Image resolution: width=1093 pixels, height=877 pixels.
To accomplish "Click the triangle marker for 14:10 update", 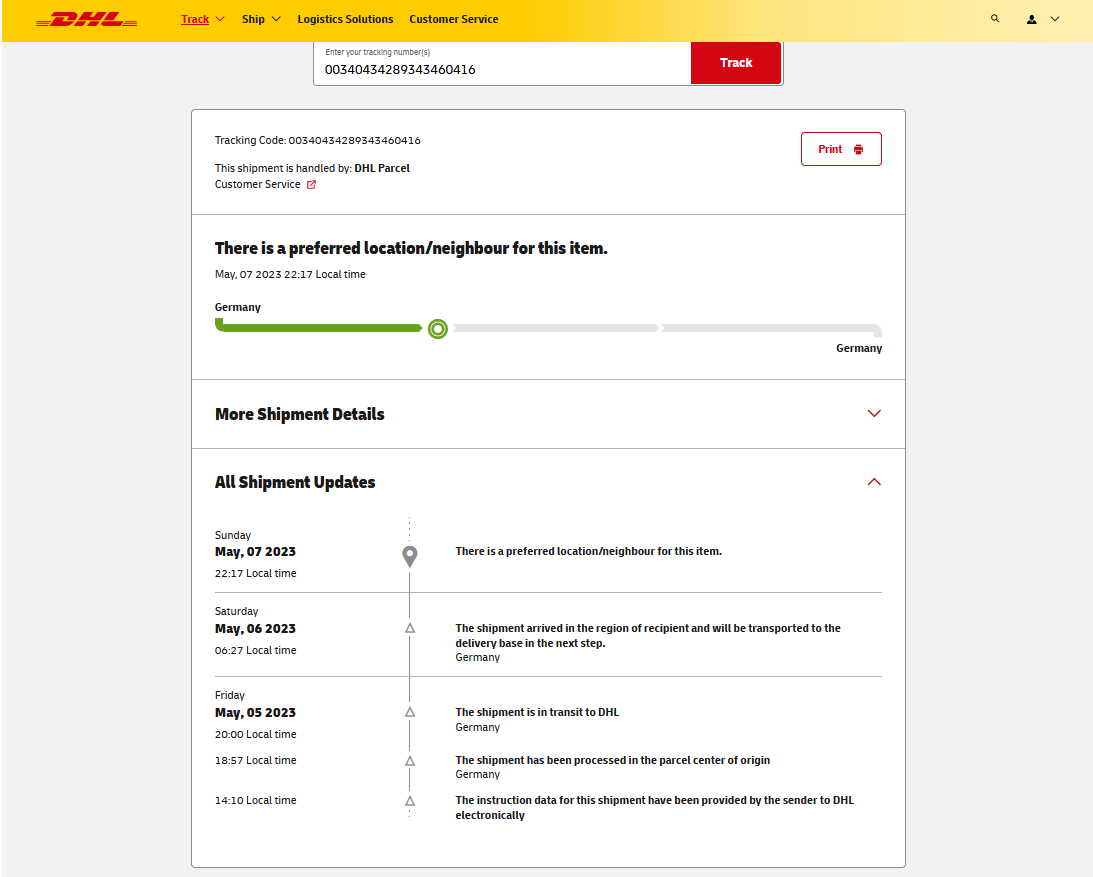I will [x=409, y=801].
